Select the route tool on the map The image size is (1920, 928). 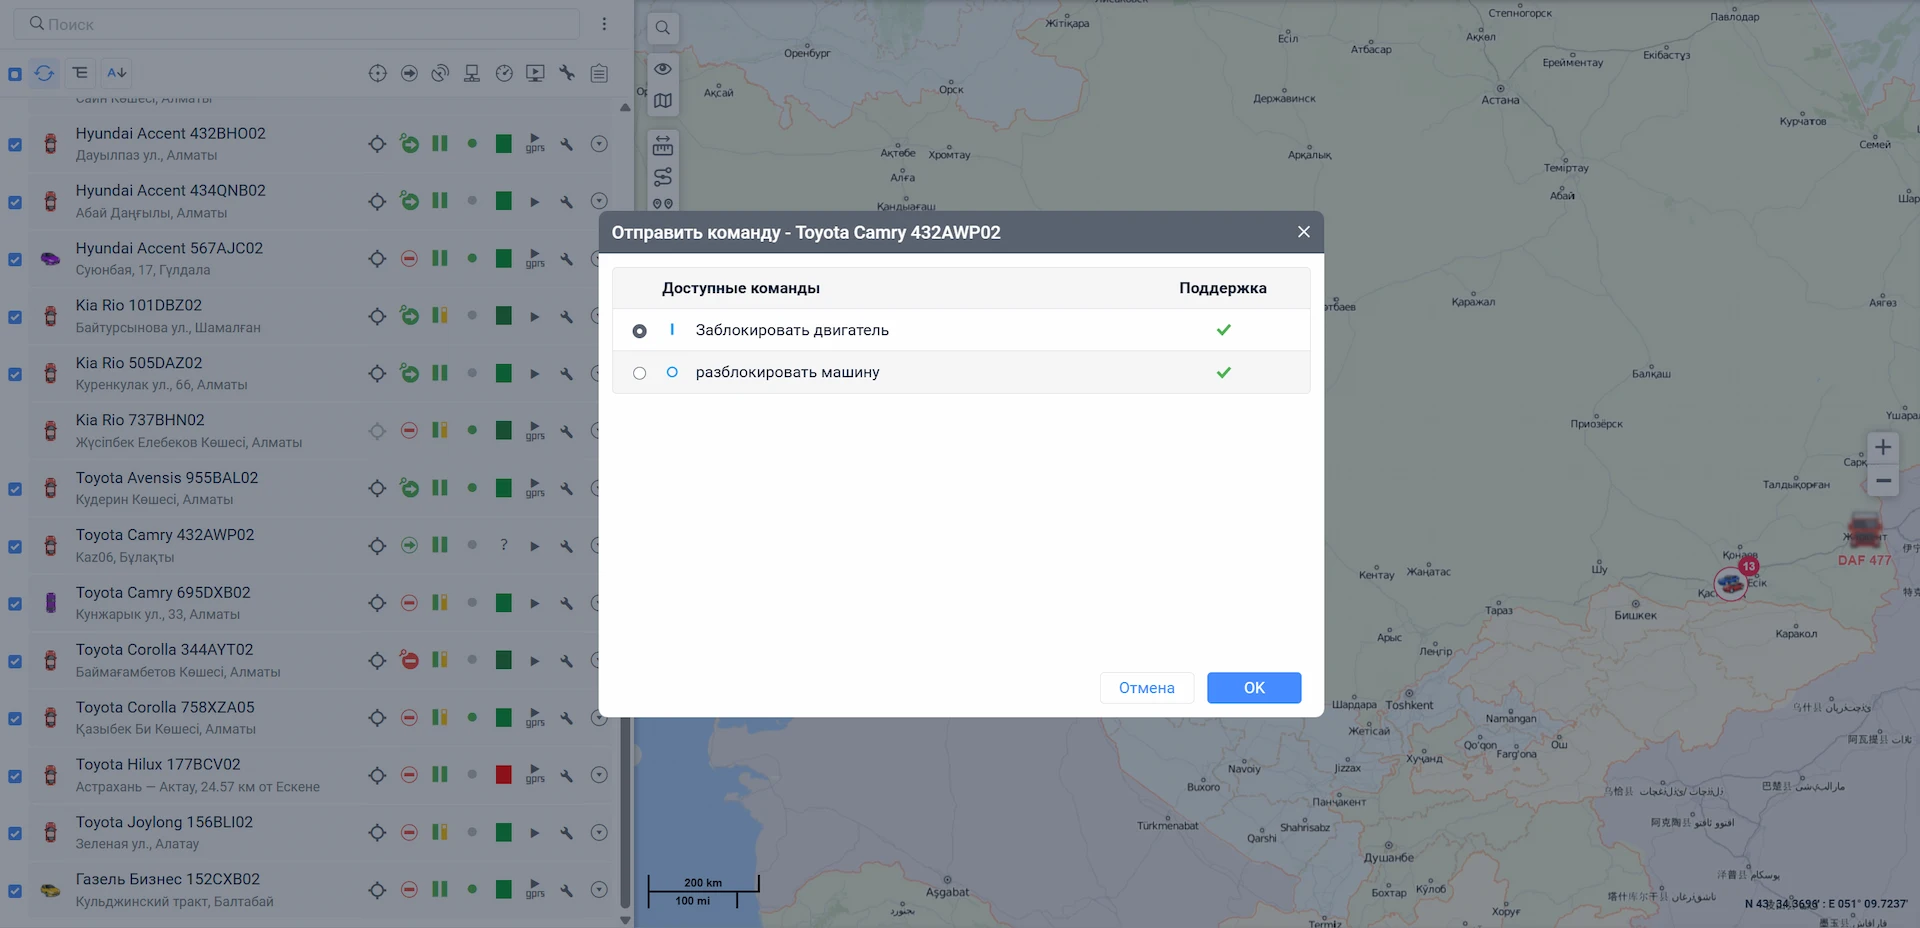point(663,177)
